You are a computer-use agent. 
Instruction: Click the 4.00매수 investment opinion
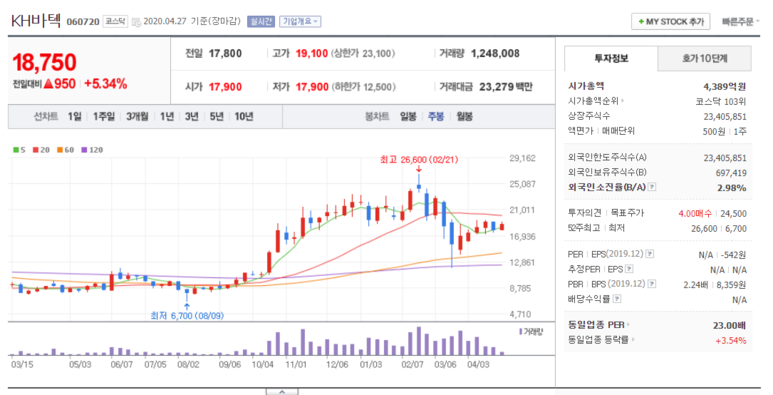click(695, 214)
